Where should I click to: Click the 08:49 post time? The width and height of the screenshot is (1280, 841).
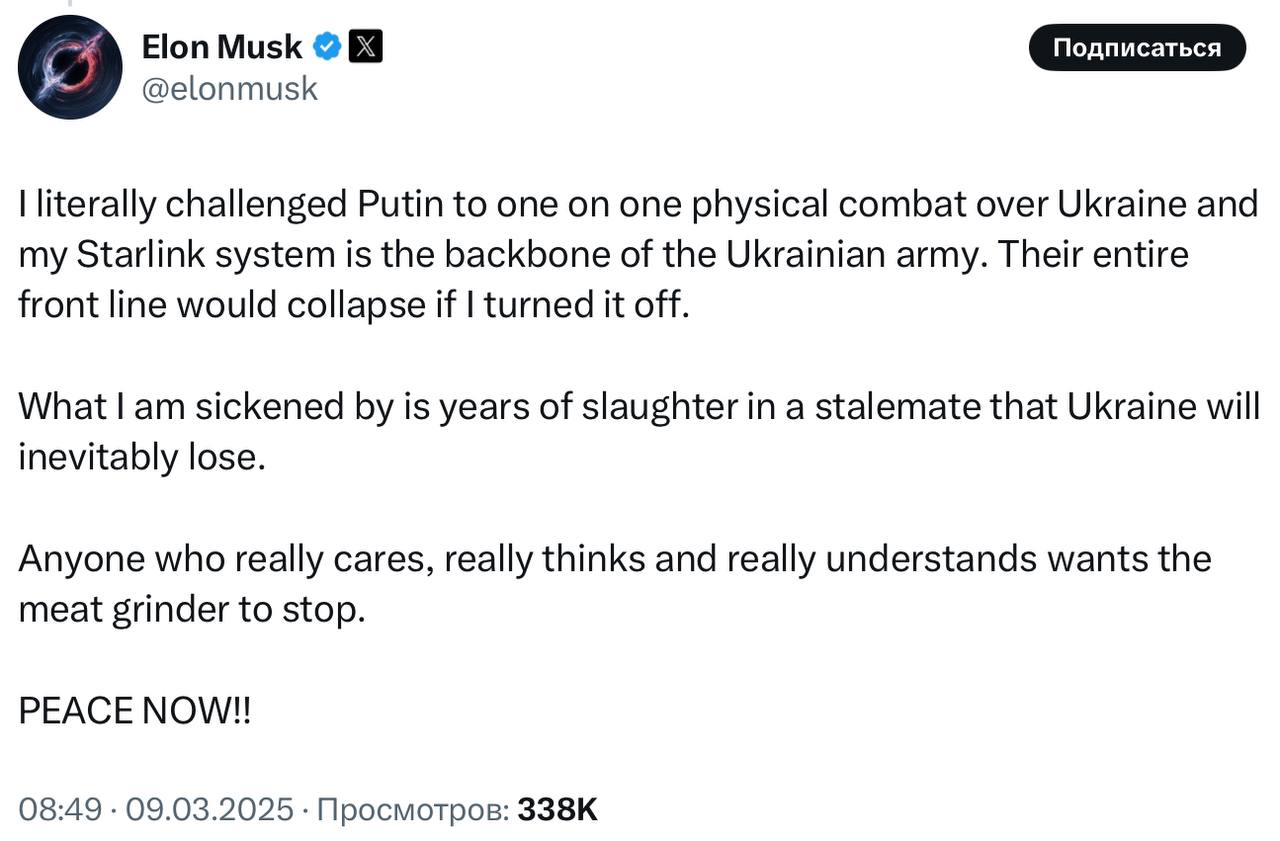(x=60, y=809)
